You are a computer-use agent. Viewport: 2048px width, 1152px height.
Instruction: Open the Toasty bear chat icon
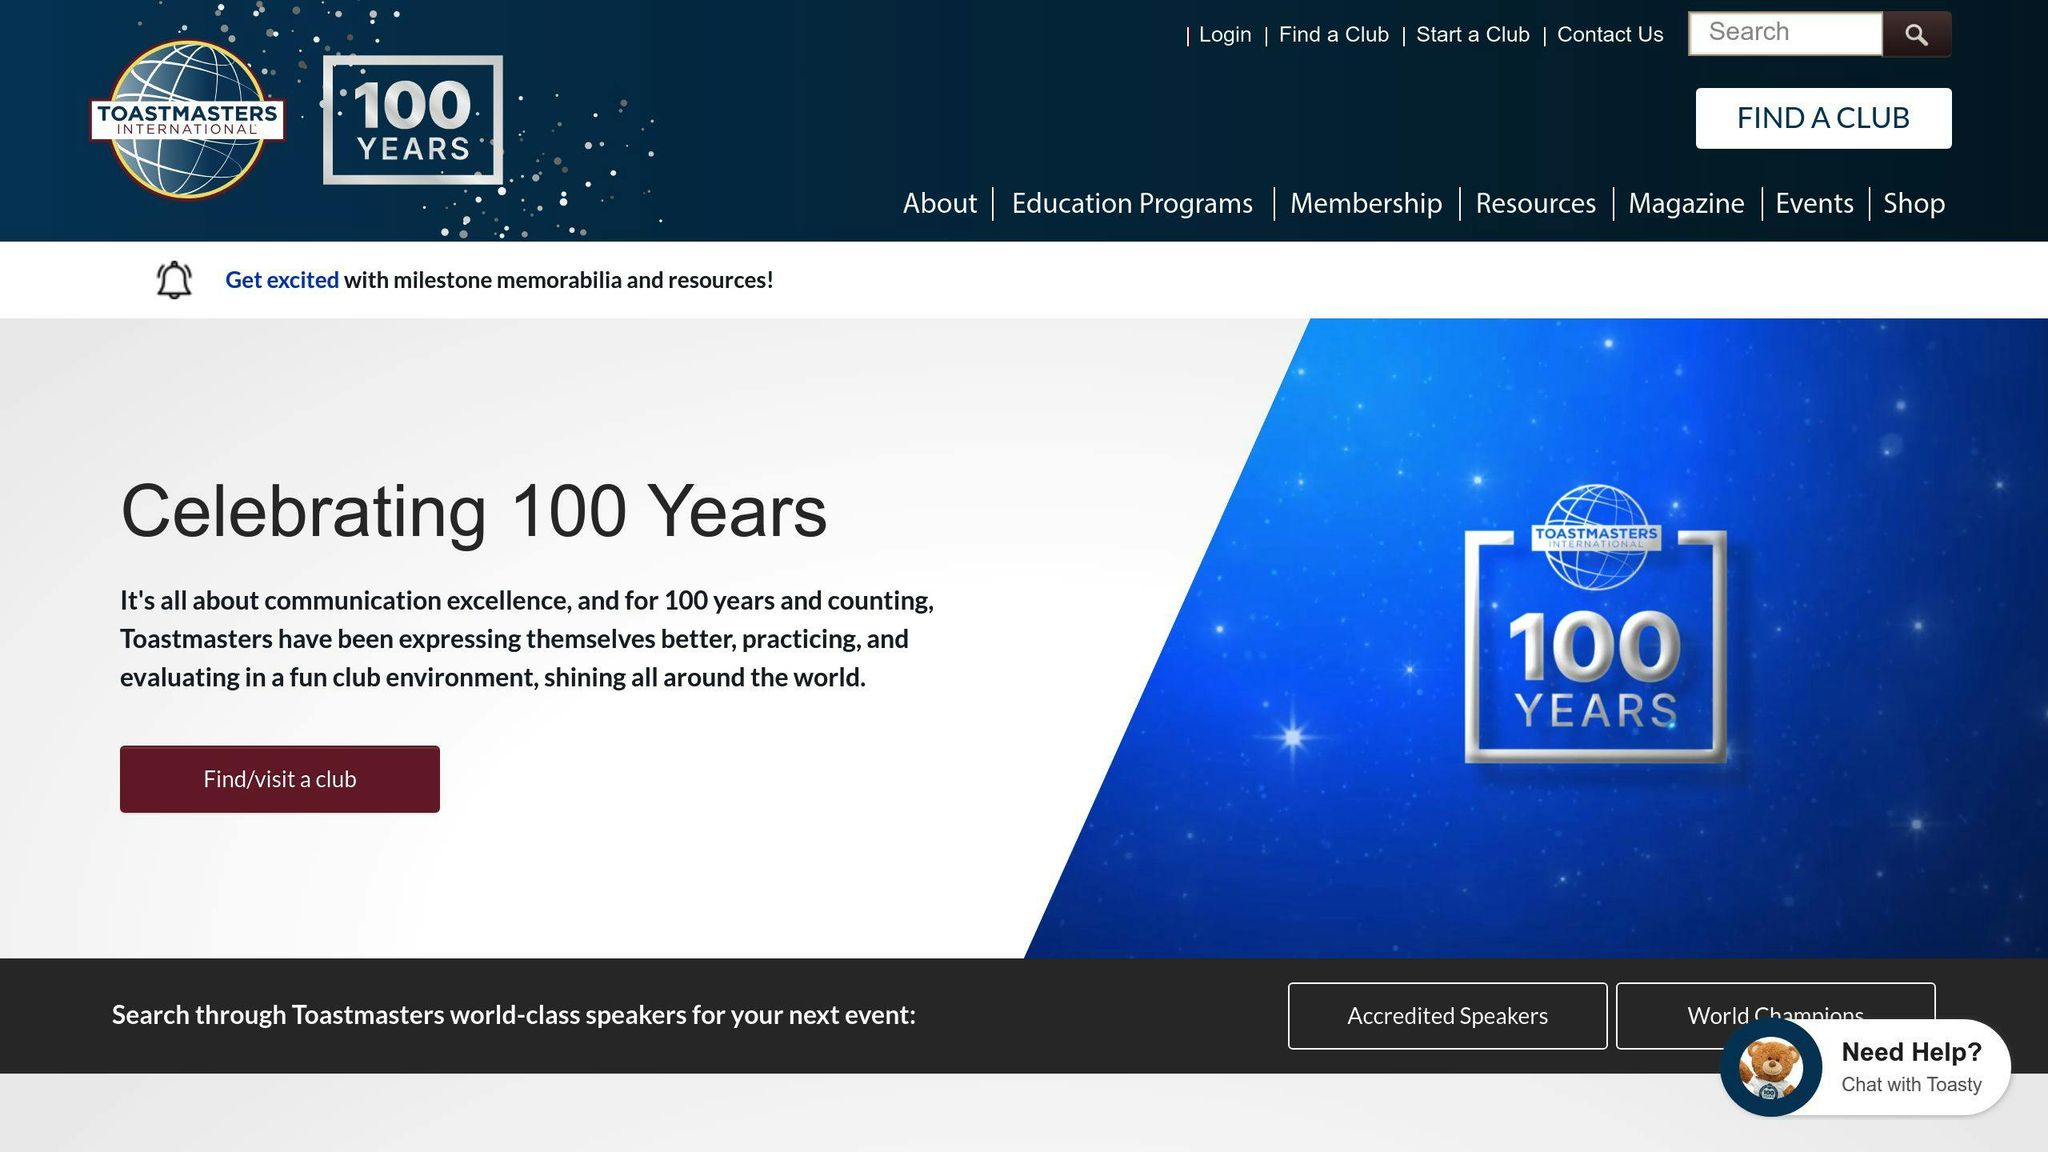[x=1771, y=1067]
